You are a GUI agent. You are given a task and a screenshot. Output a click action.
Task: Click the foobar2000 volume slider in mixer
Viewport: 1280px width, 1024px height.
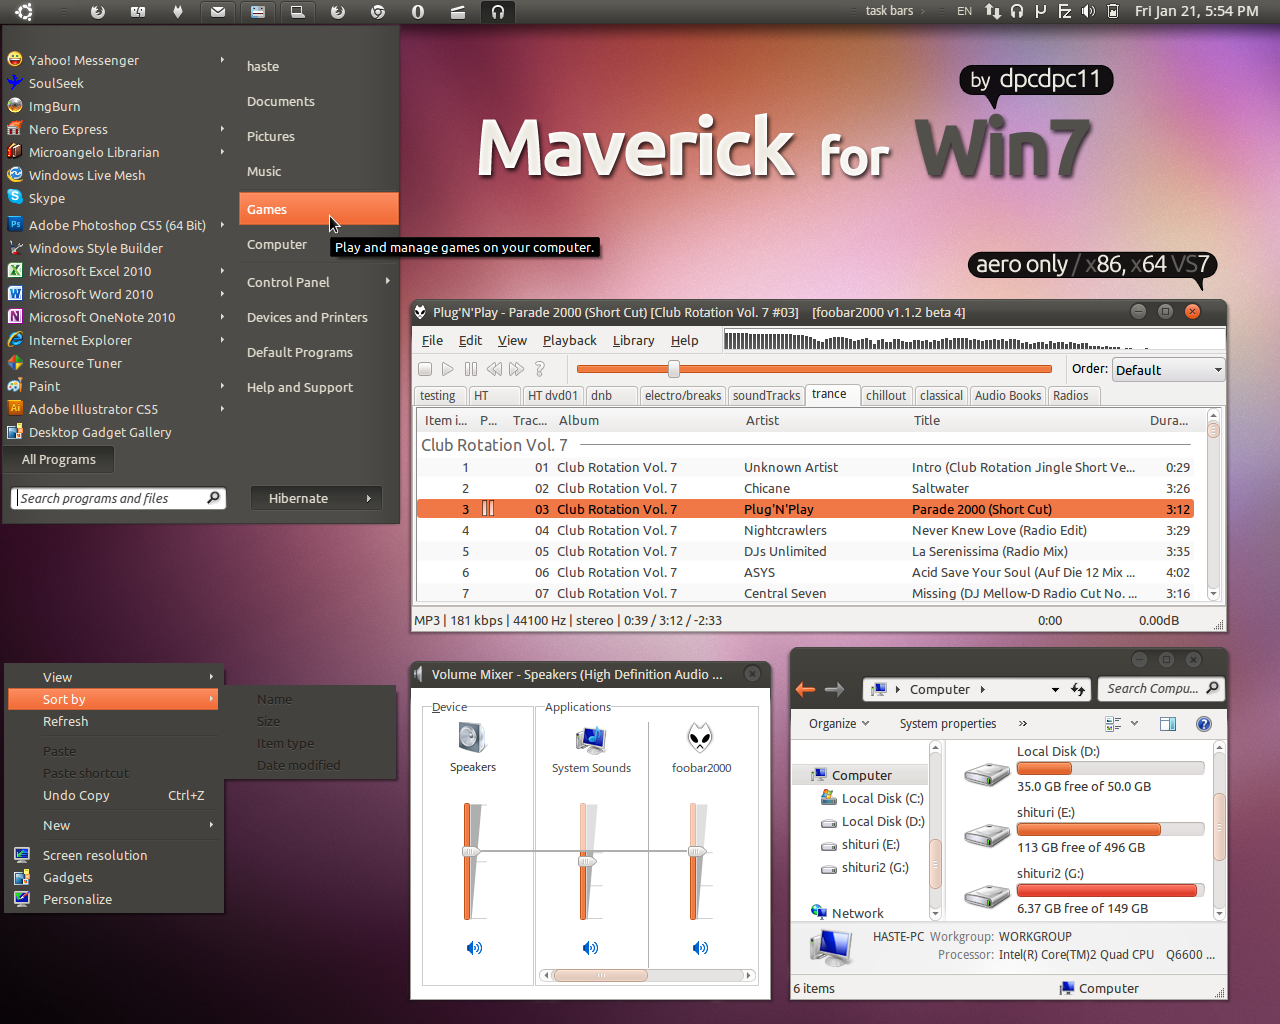coord(696,851)
